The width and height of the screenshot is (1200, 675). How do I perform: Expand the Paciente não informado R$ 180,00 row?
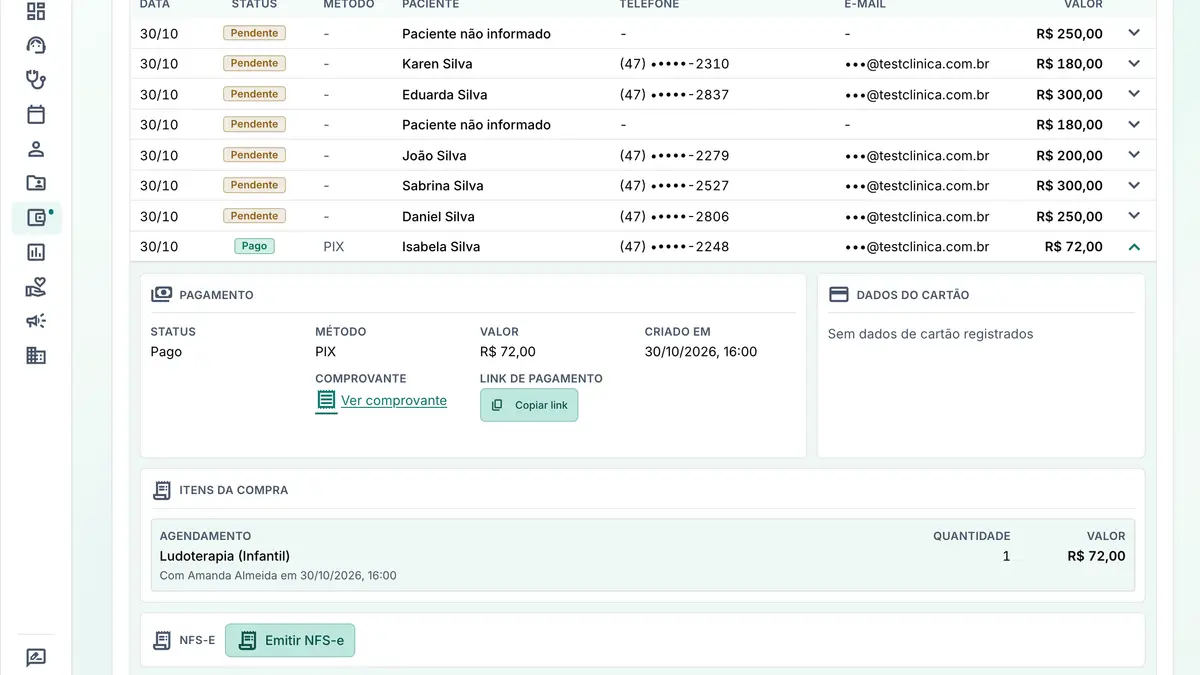[1134, 124]
